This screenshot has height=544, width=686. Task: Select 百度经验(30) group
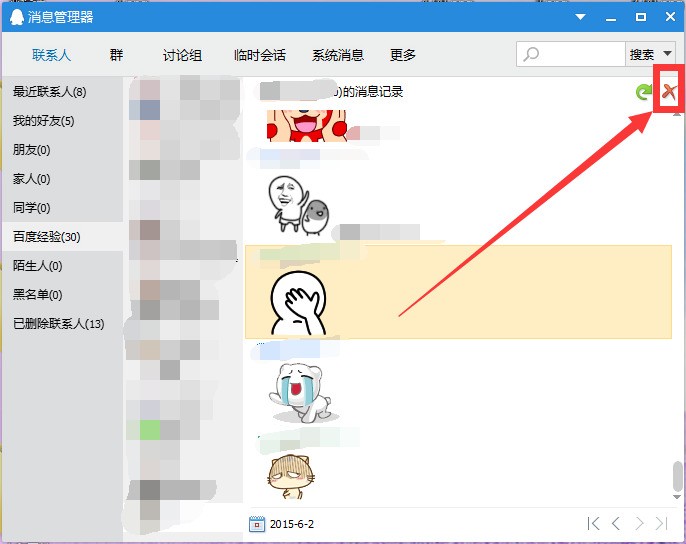62,236
